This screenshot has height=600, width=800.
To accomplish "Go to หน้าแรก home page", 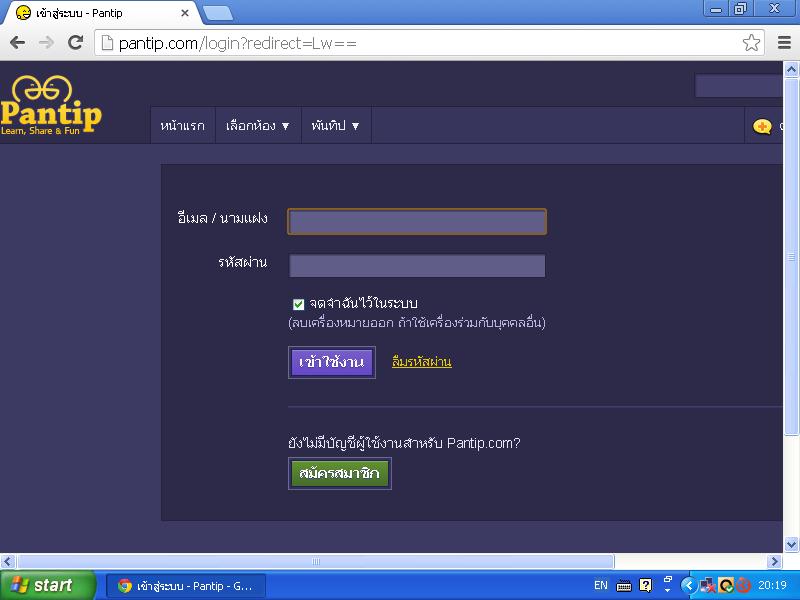I will click(x=183, y=126).
